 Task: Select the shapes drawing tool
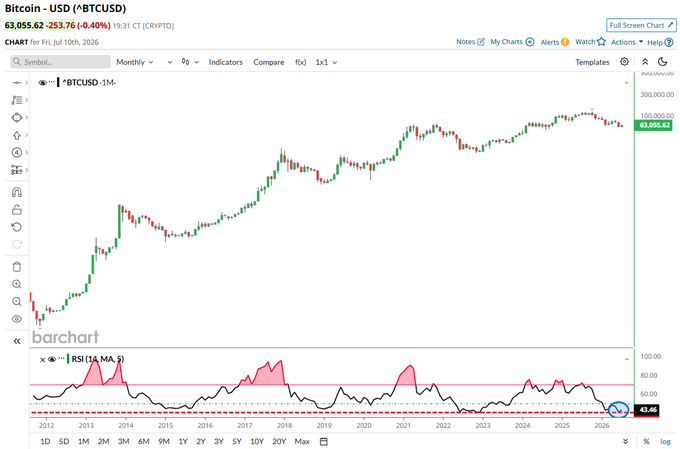[x=16, y=118]
